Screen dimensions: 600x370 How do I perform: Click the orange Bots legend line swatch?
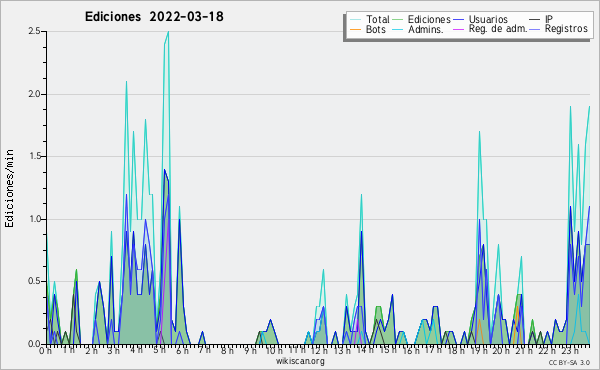(x=355, y=29)
